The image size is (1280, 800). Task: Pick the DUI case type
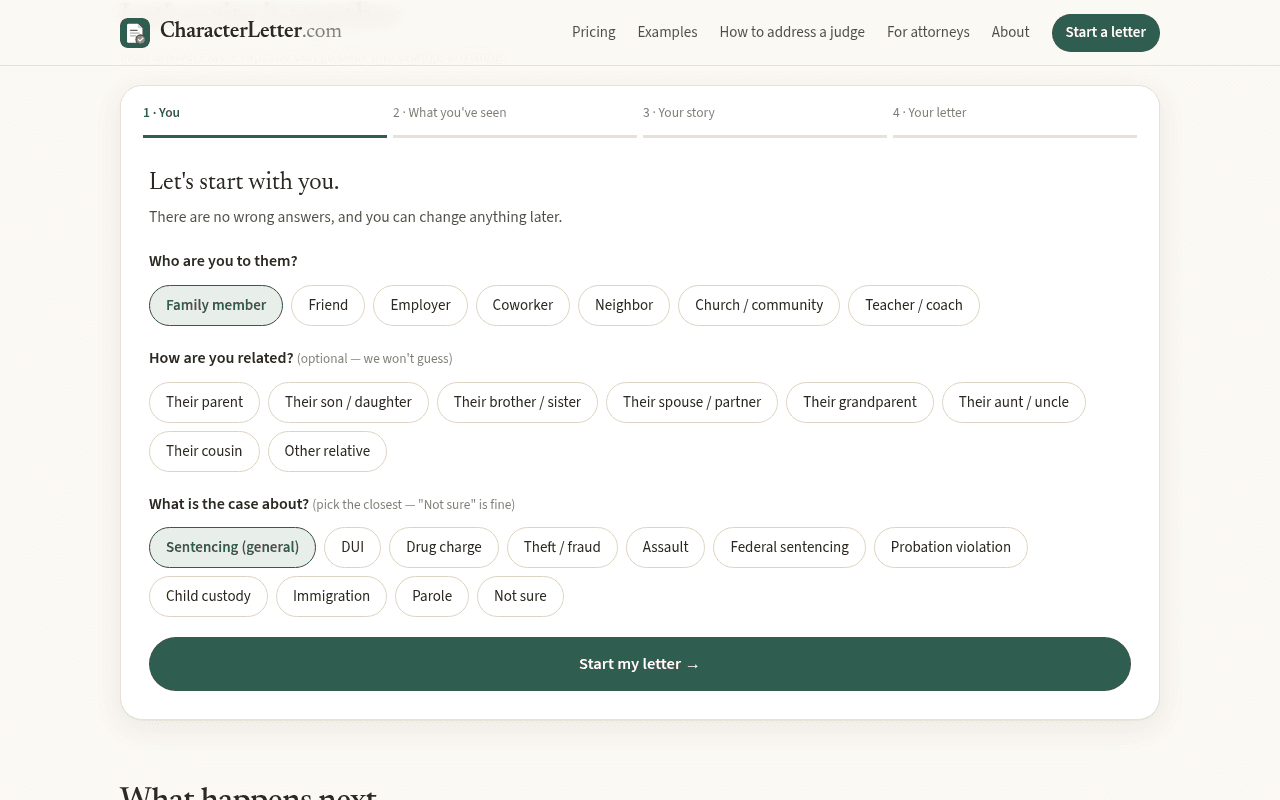353,547
